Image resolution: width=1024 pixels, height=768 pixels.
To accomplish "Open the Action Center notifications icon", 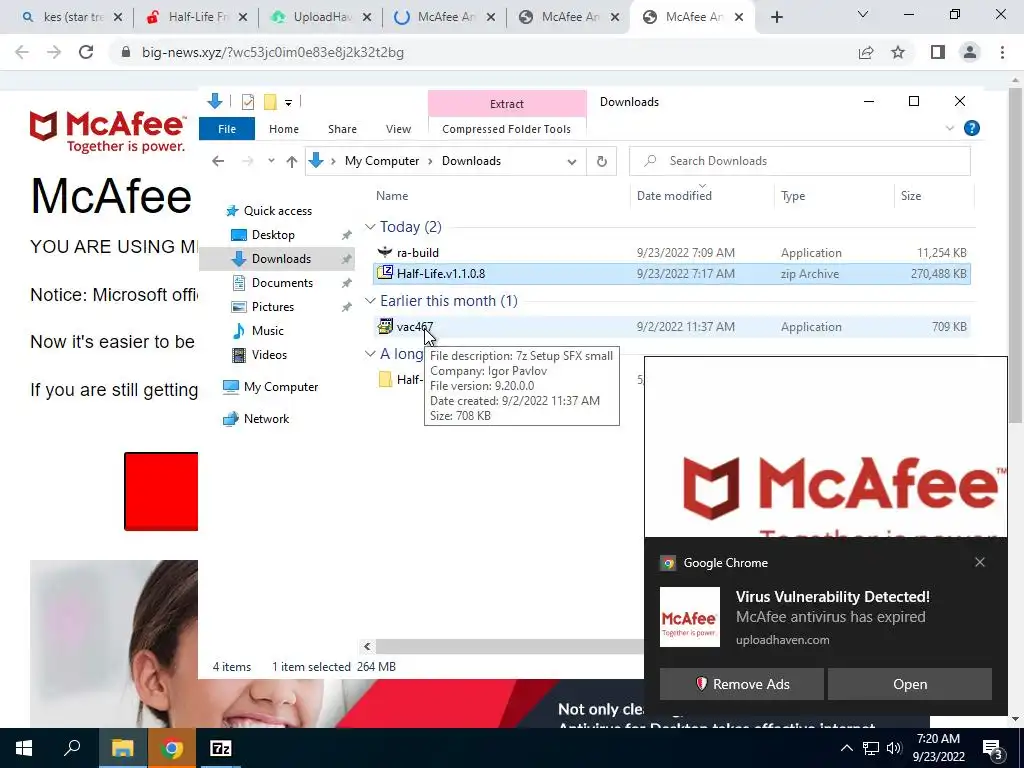I will [993, 749].
